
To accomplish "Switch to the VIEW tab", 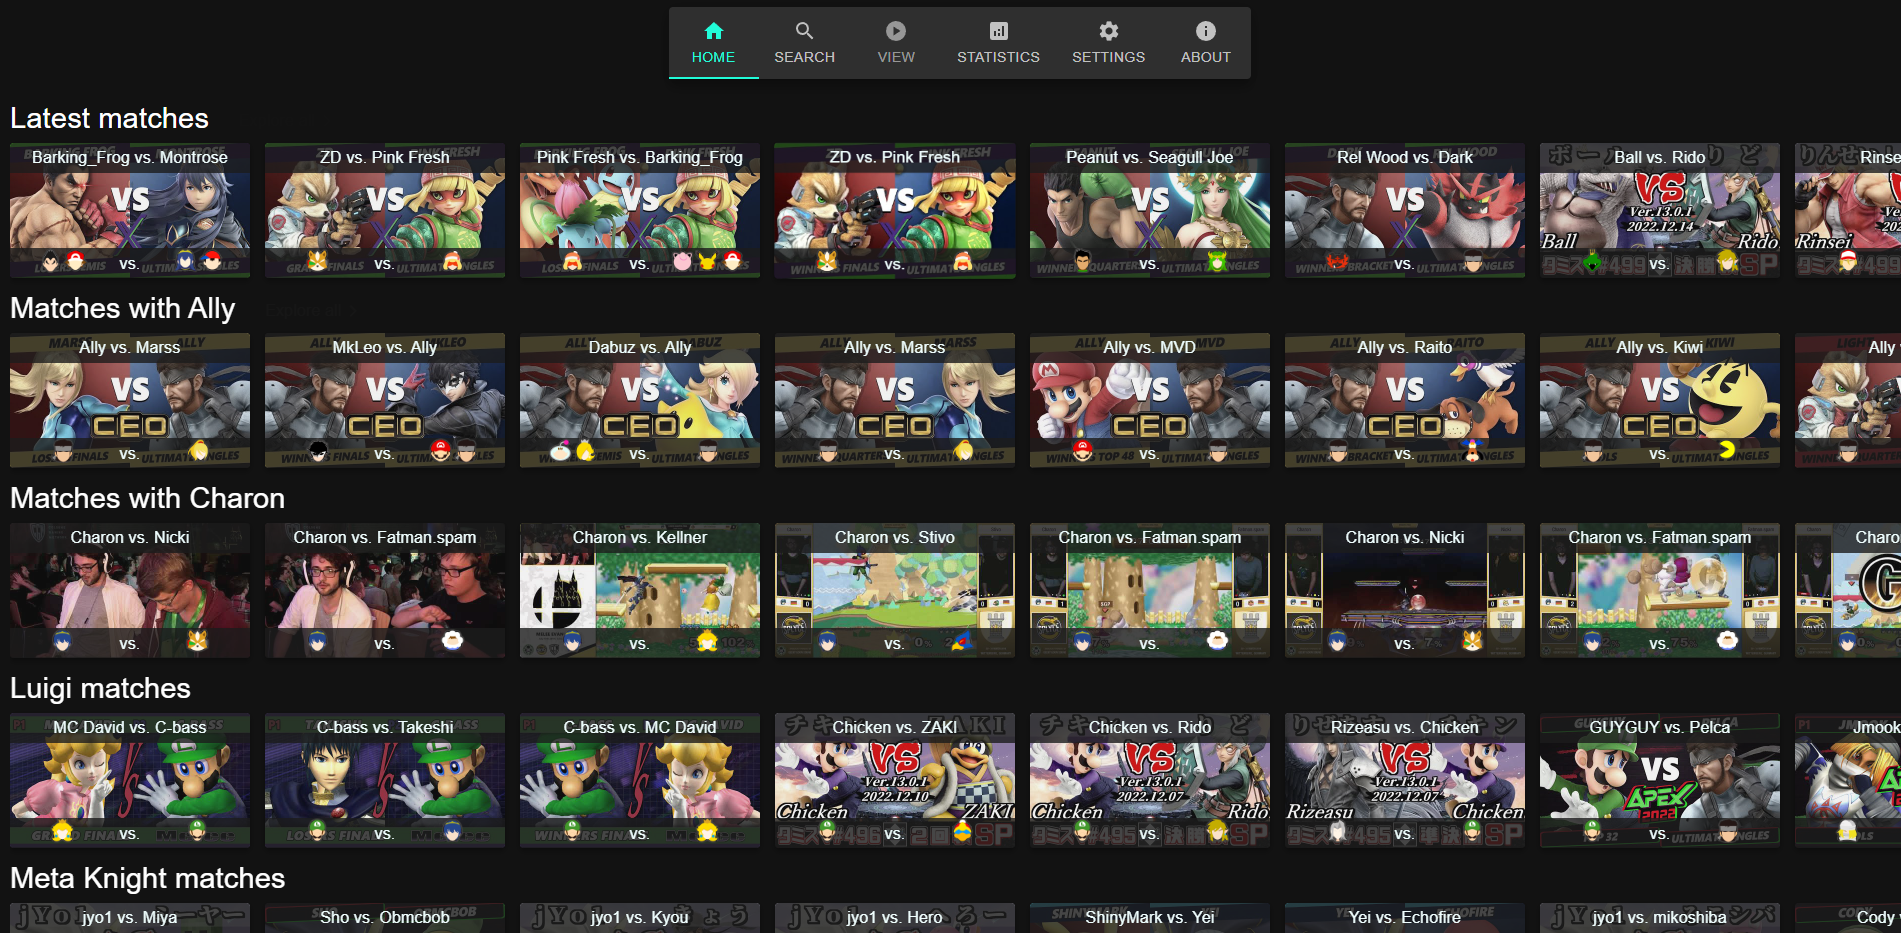I will pyautogui.click(x=896, y=43).
